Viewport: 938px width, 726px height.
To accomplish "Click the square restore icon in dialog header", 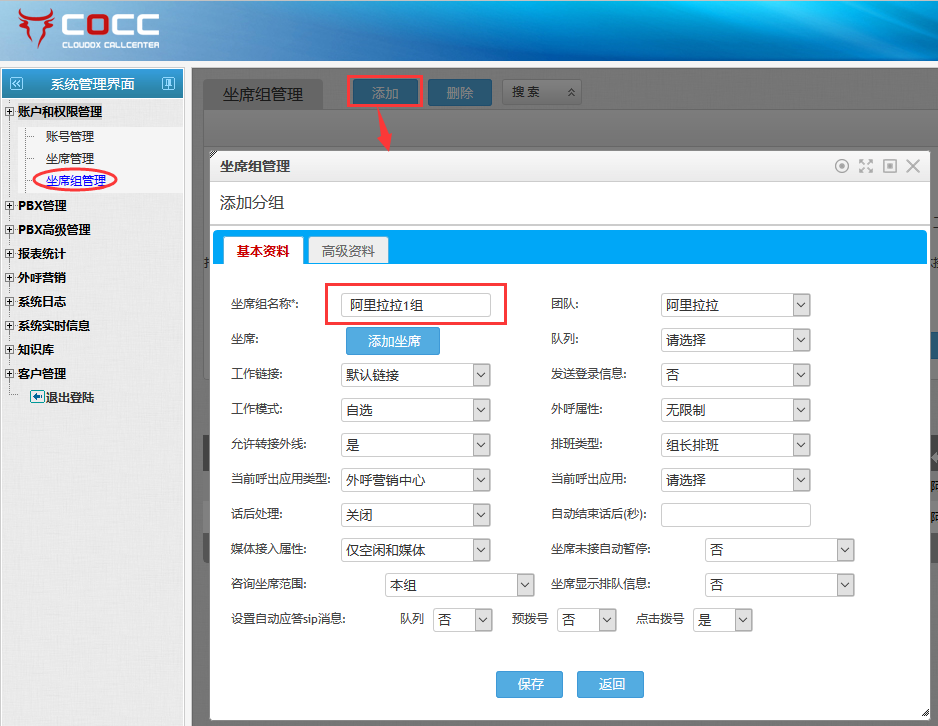I will [890, 166].
